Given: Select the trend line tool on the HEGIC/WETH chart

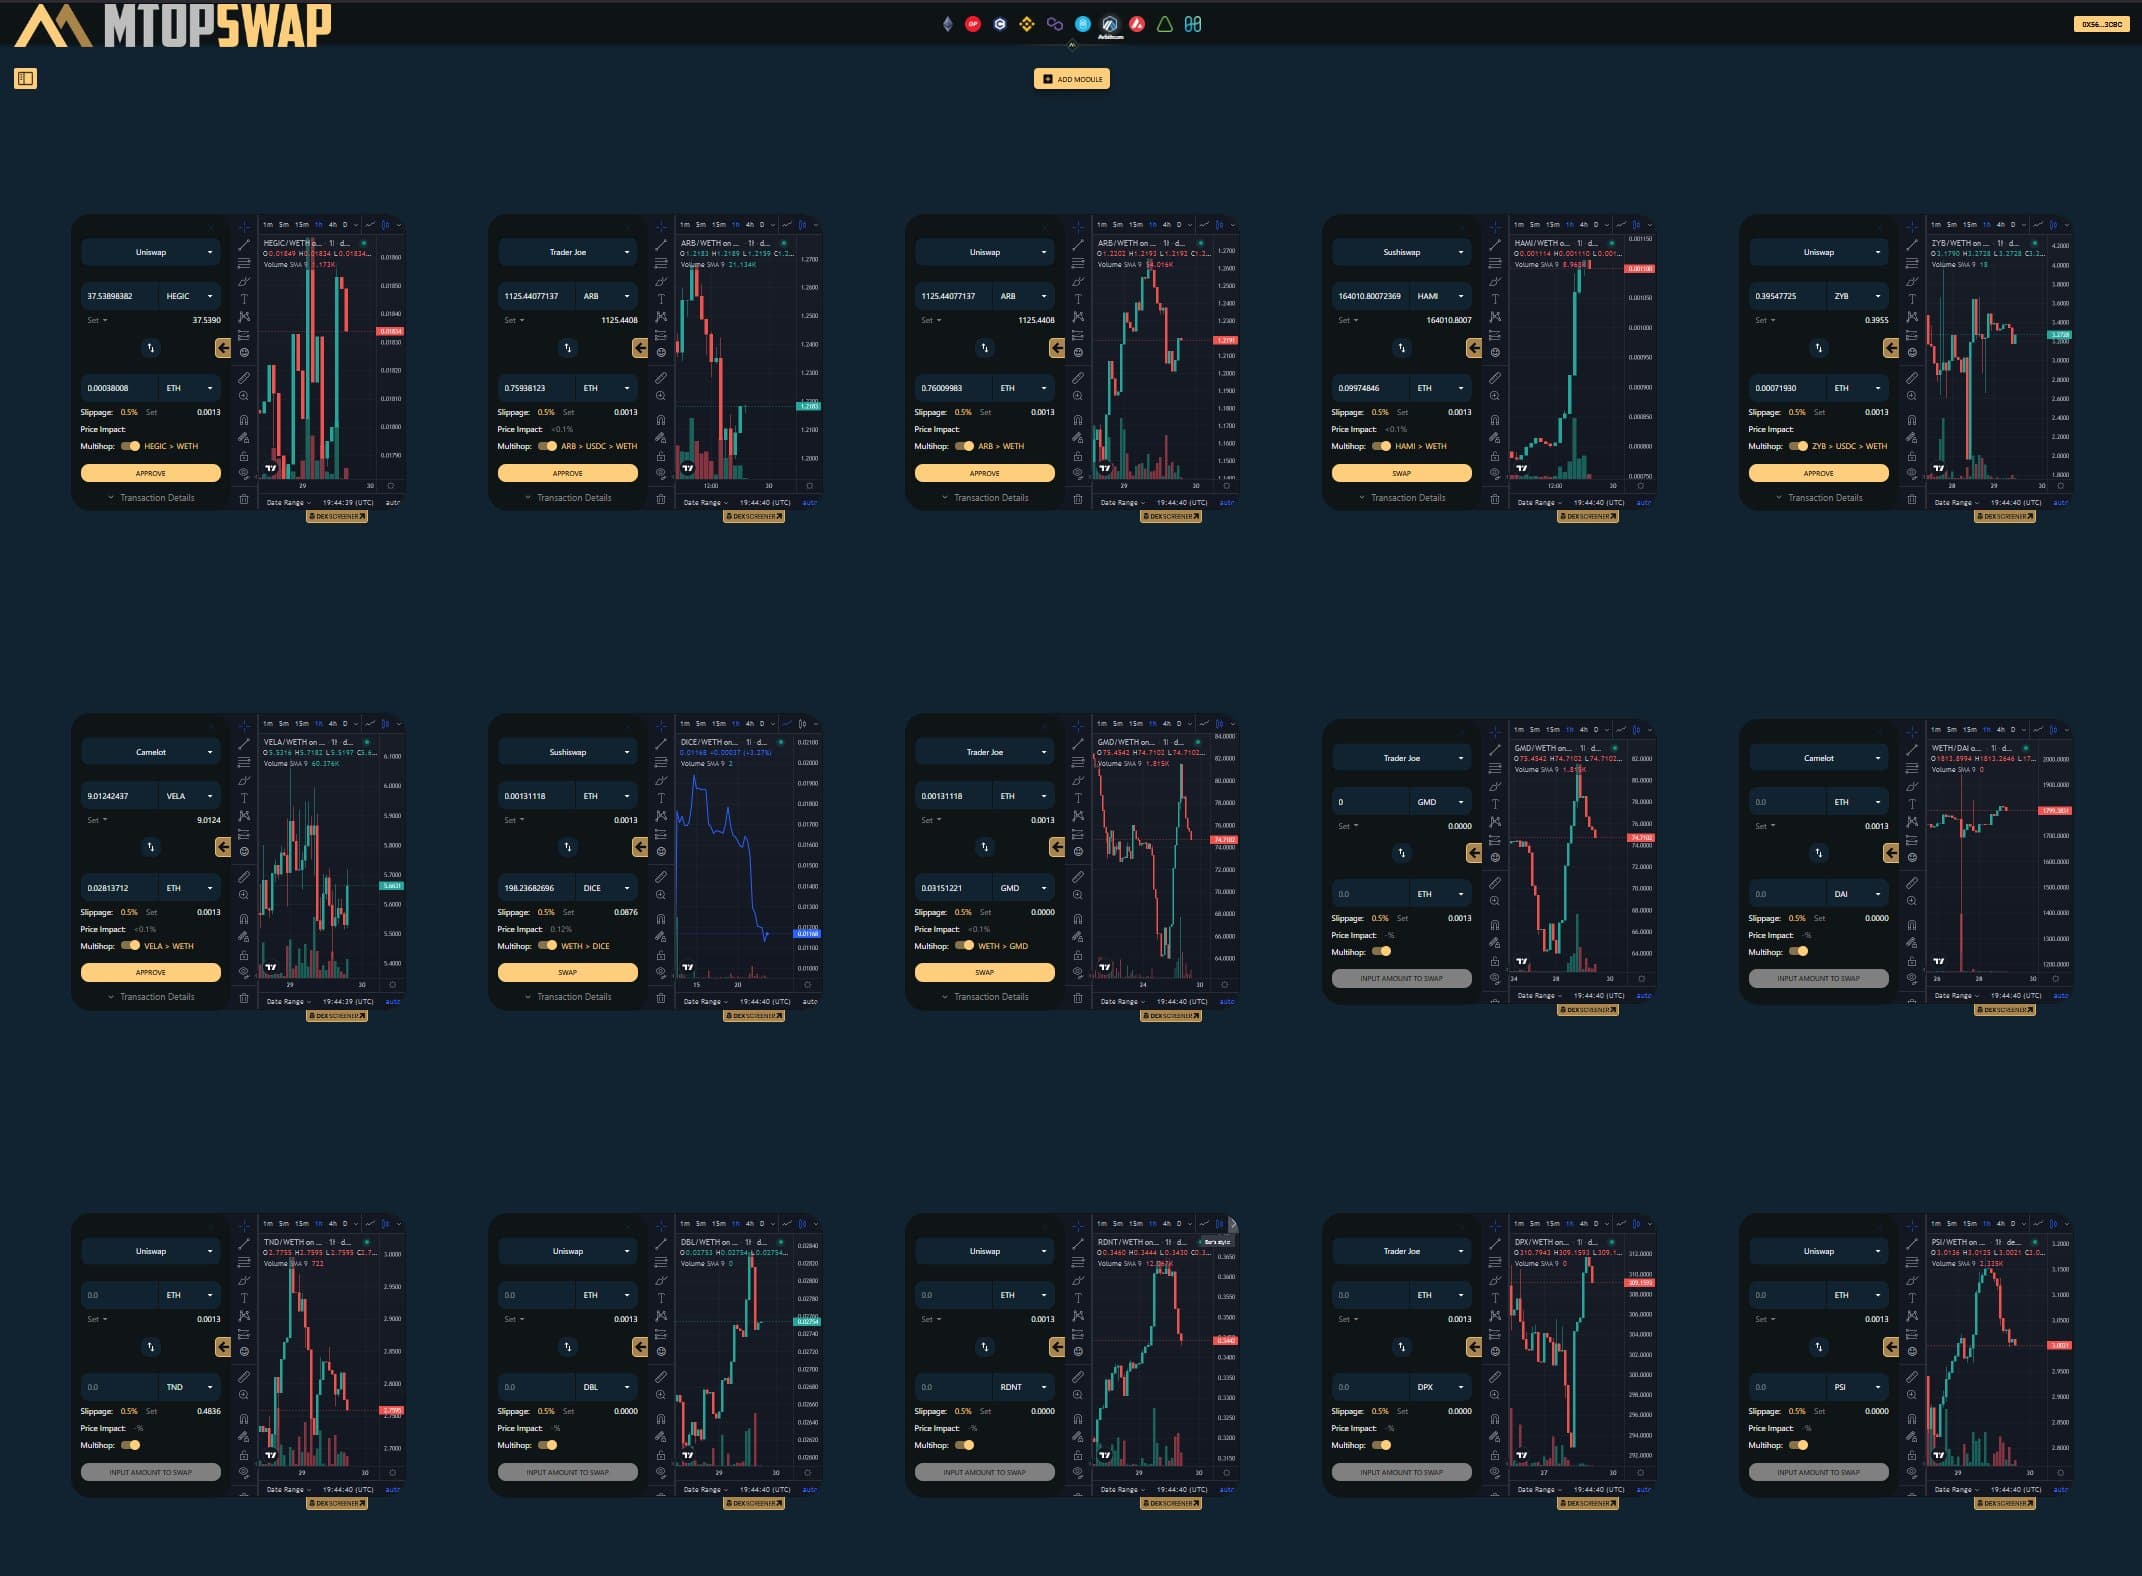Looking at the screenshot, I should point(244,244).
